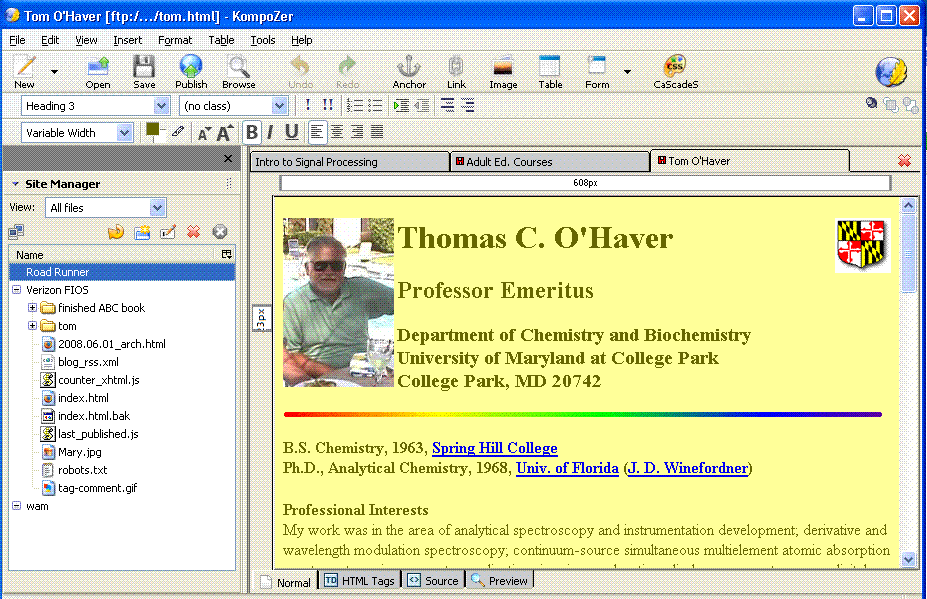Toggle Bold formatting
Viewport: 927px width, 599px height.
click(252, 132)
